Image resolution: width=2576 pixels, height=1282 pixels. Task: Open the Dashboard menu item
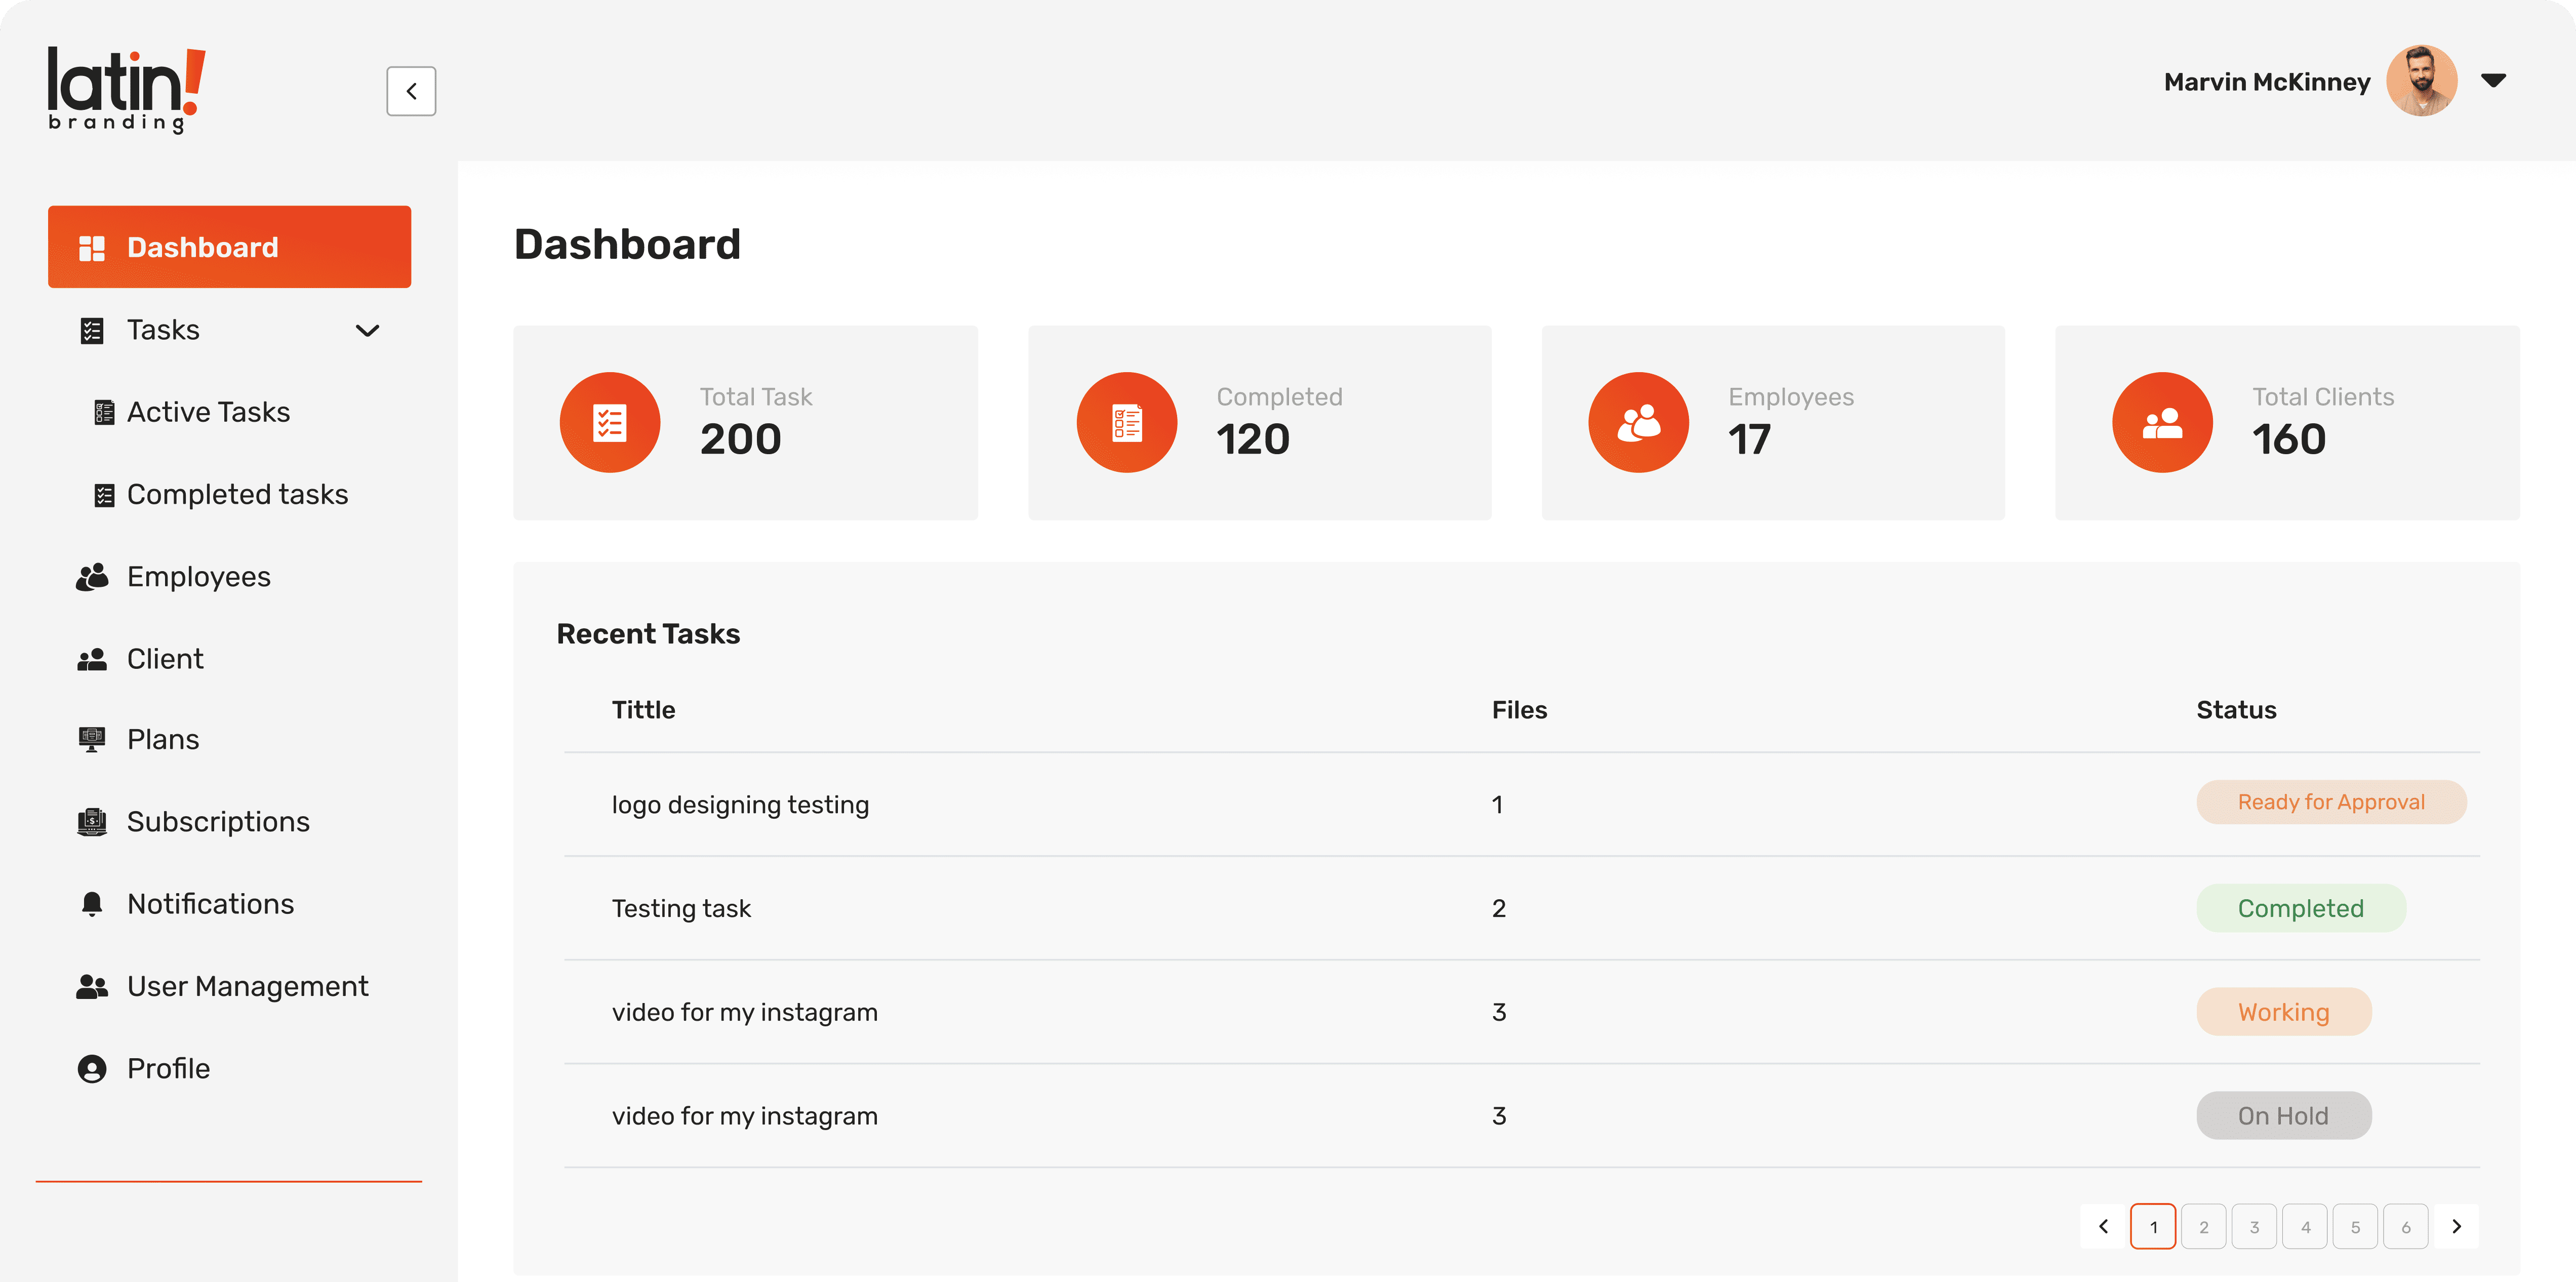pos(229,247)
